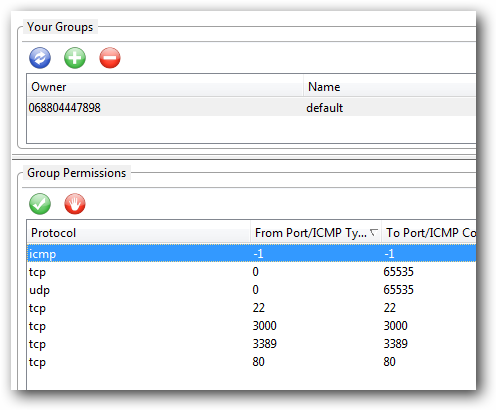This screenshot has height=410, width=496.
Task: Select the tcp row for port 80
Action: (x=251, y=362)
